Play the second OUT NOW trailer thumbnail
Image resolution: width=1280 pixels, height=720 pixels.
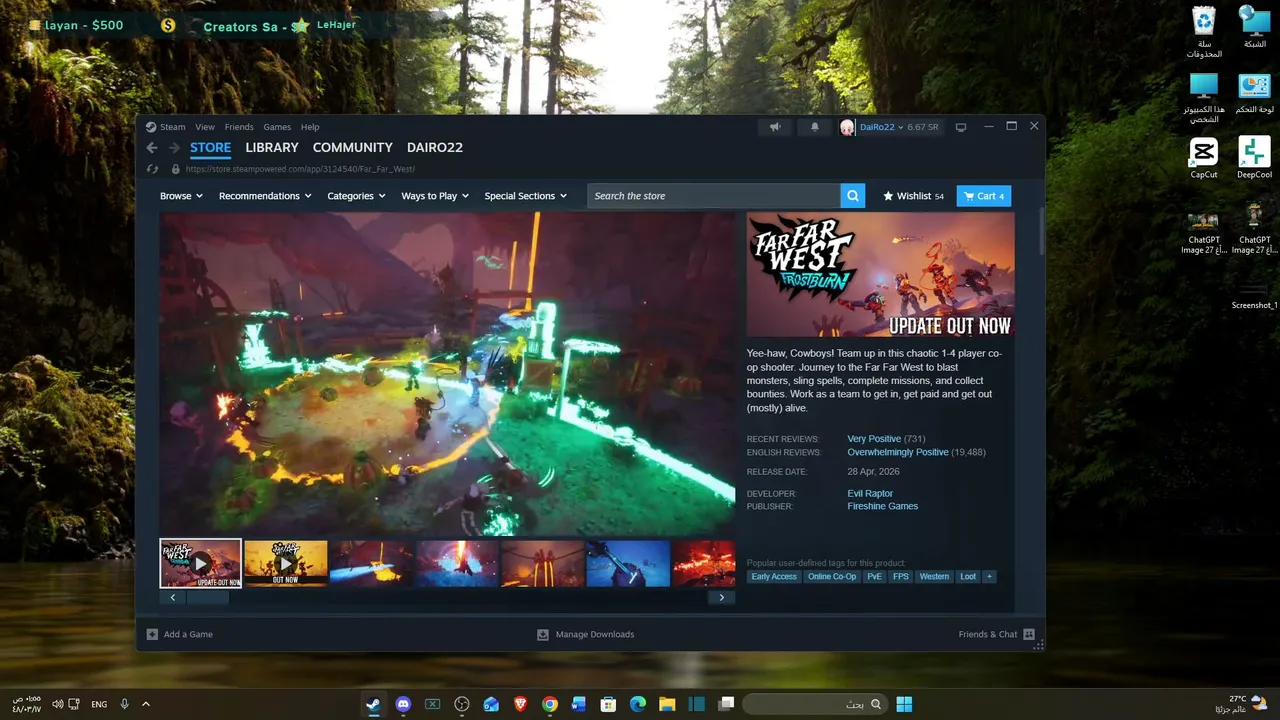coord(286,563)
